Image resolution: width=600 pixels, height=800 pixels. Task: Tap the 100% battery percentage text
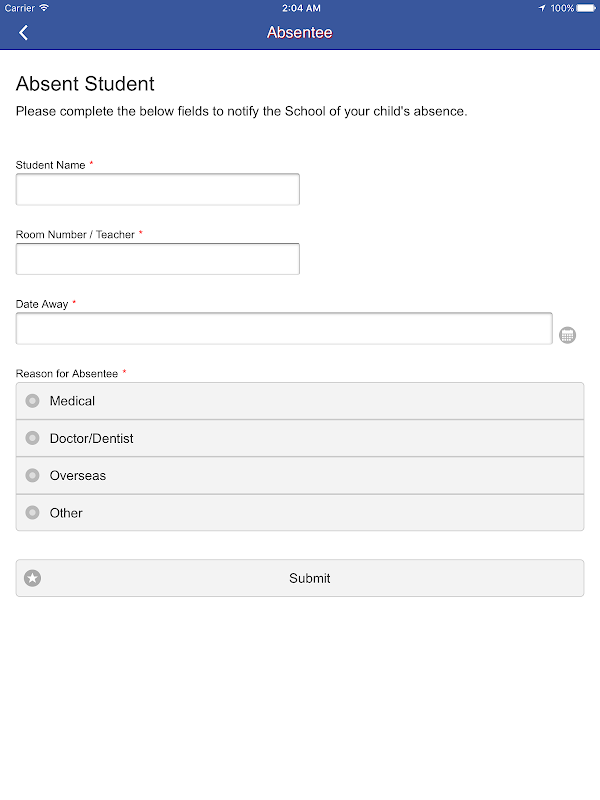coord(562,8)
